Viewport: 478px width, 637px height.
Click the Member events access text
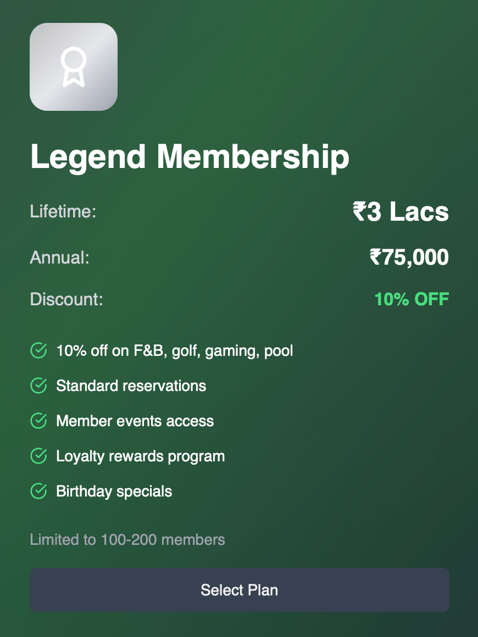(x=135, y=421)
